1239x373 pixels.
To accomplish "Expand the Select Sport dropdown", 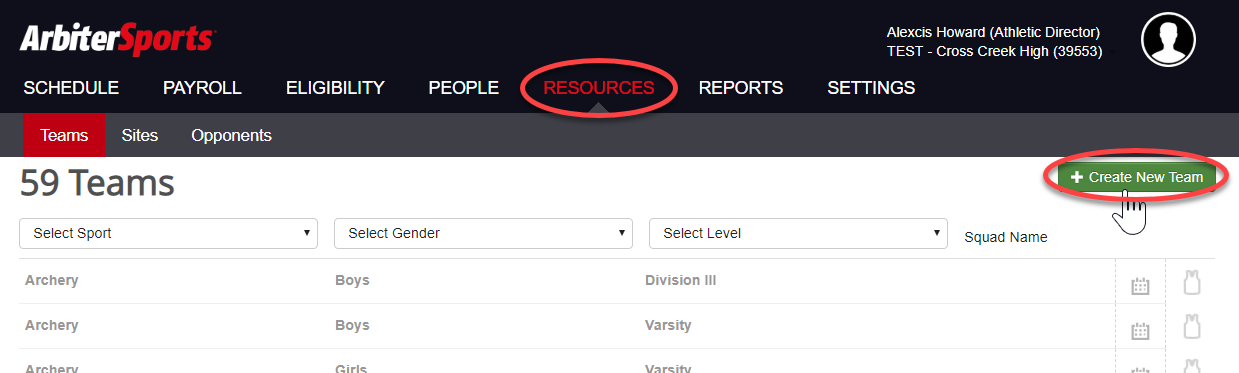I will click(168, 233).
